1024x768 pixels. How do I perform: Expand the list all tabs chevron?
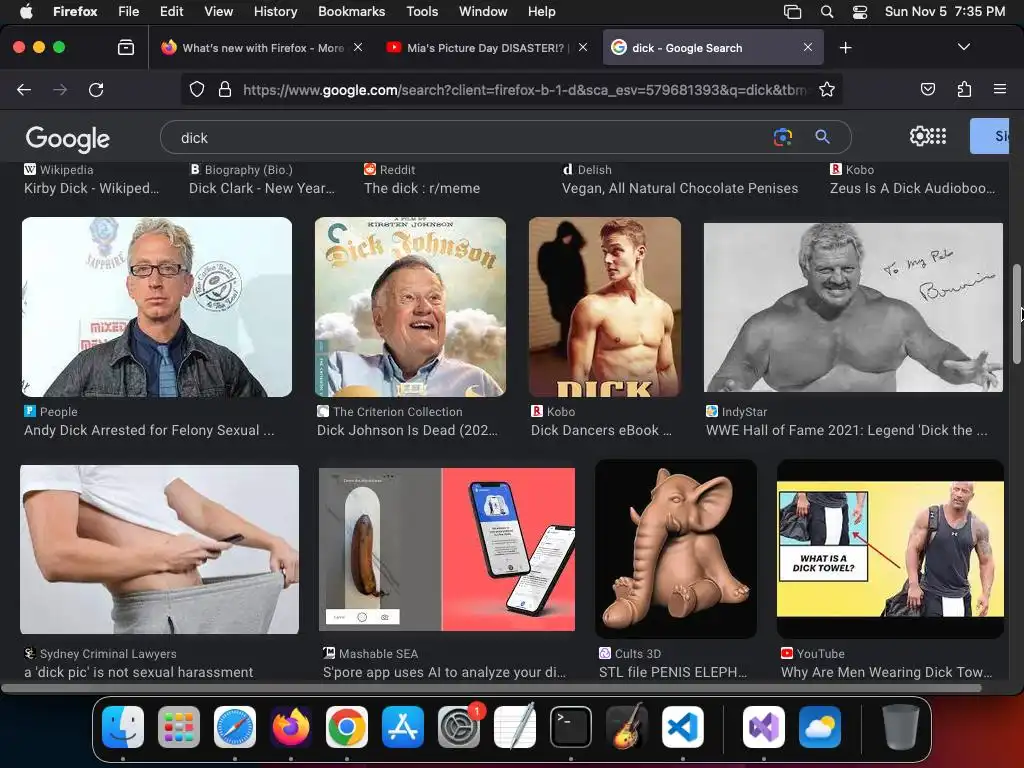964,47
